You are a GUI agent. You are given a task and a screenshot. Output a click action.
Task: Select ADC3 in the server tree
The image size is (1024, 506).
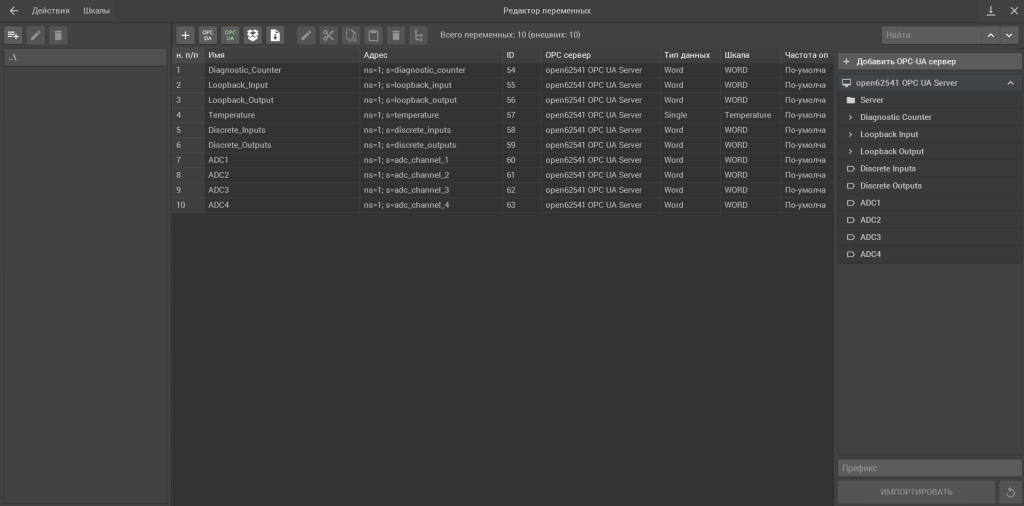click(x=870, y=237)
